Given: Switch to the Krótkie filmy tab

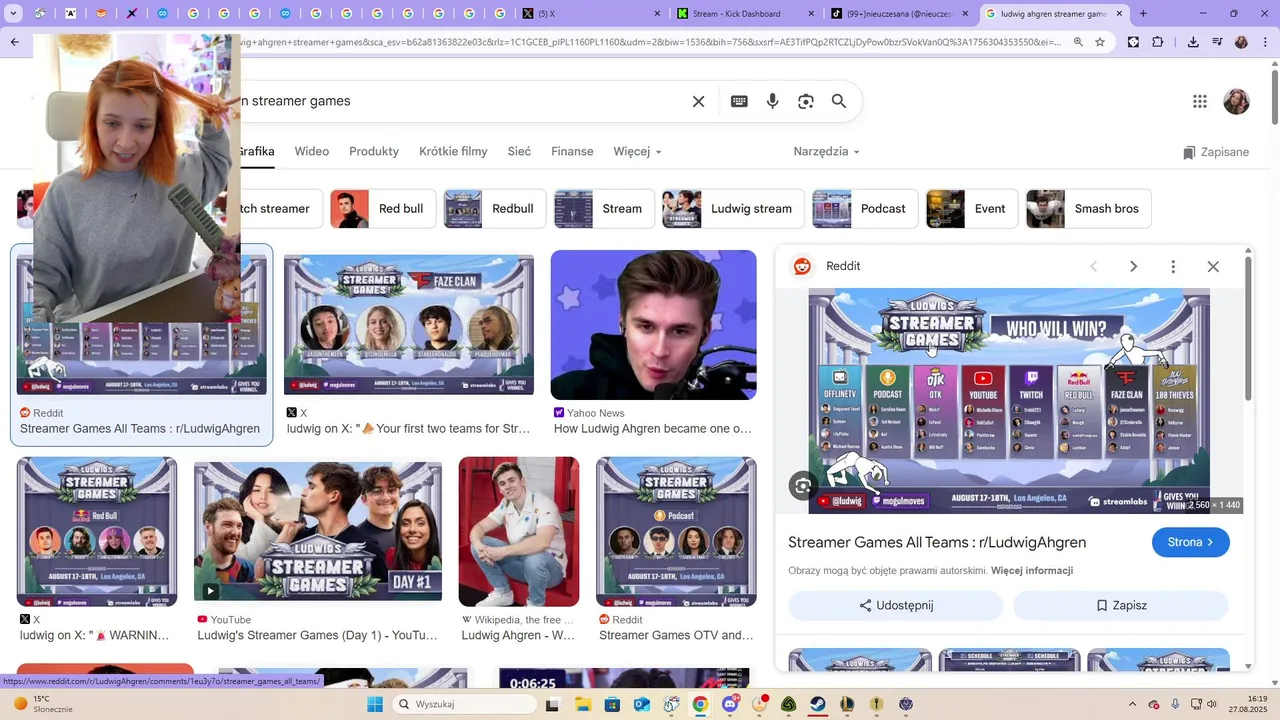Looking at the screenshot, I should point(453,151).
